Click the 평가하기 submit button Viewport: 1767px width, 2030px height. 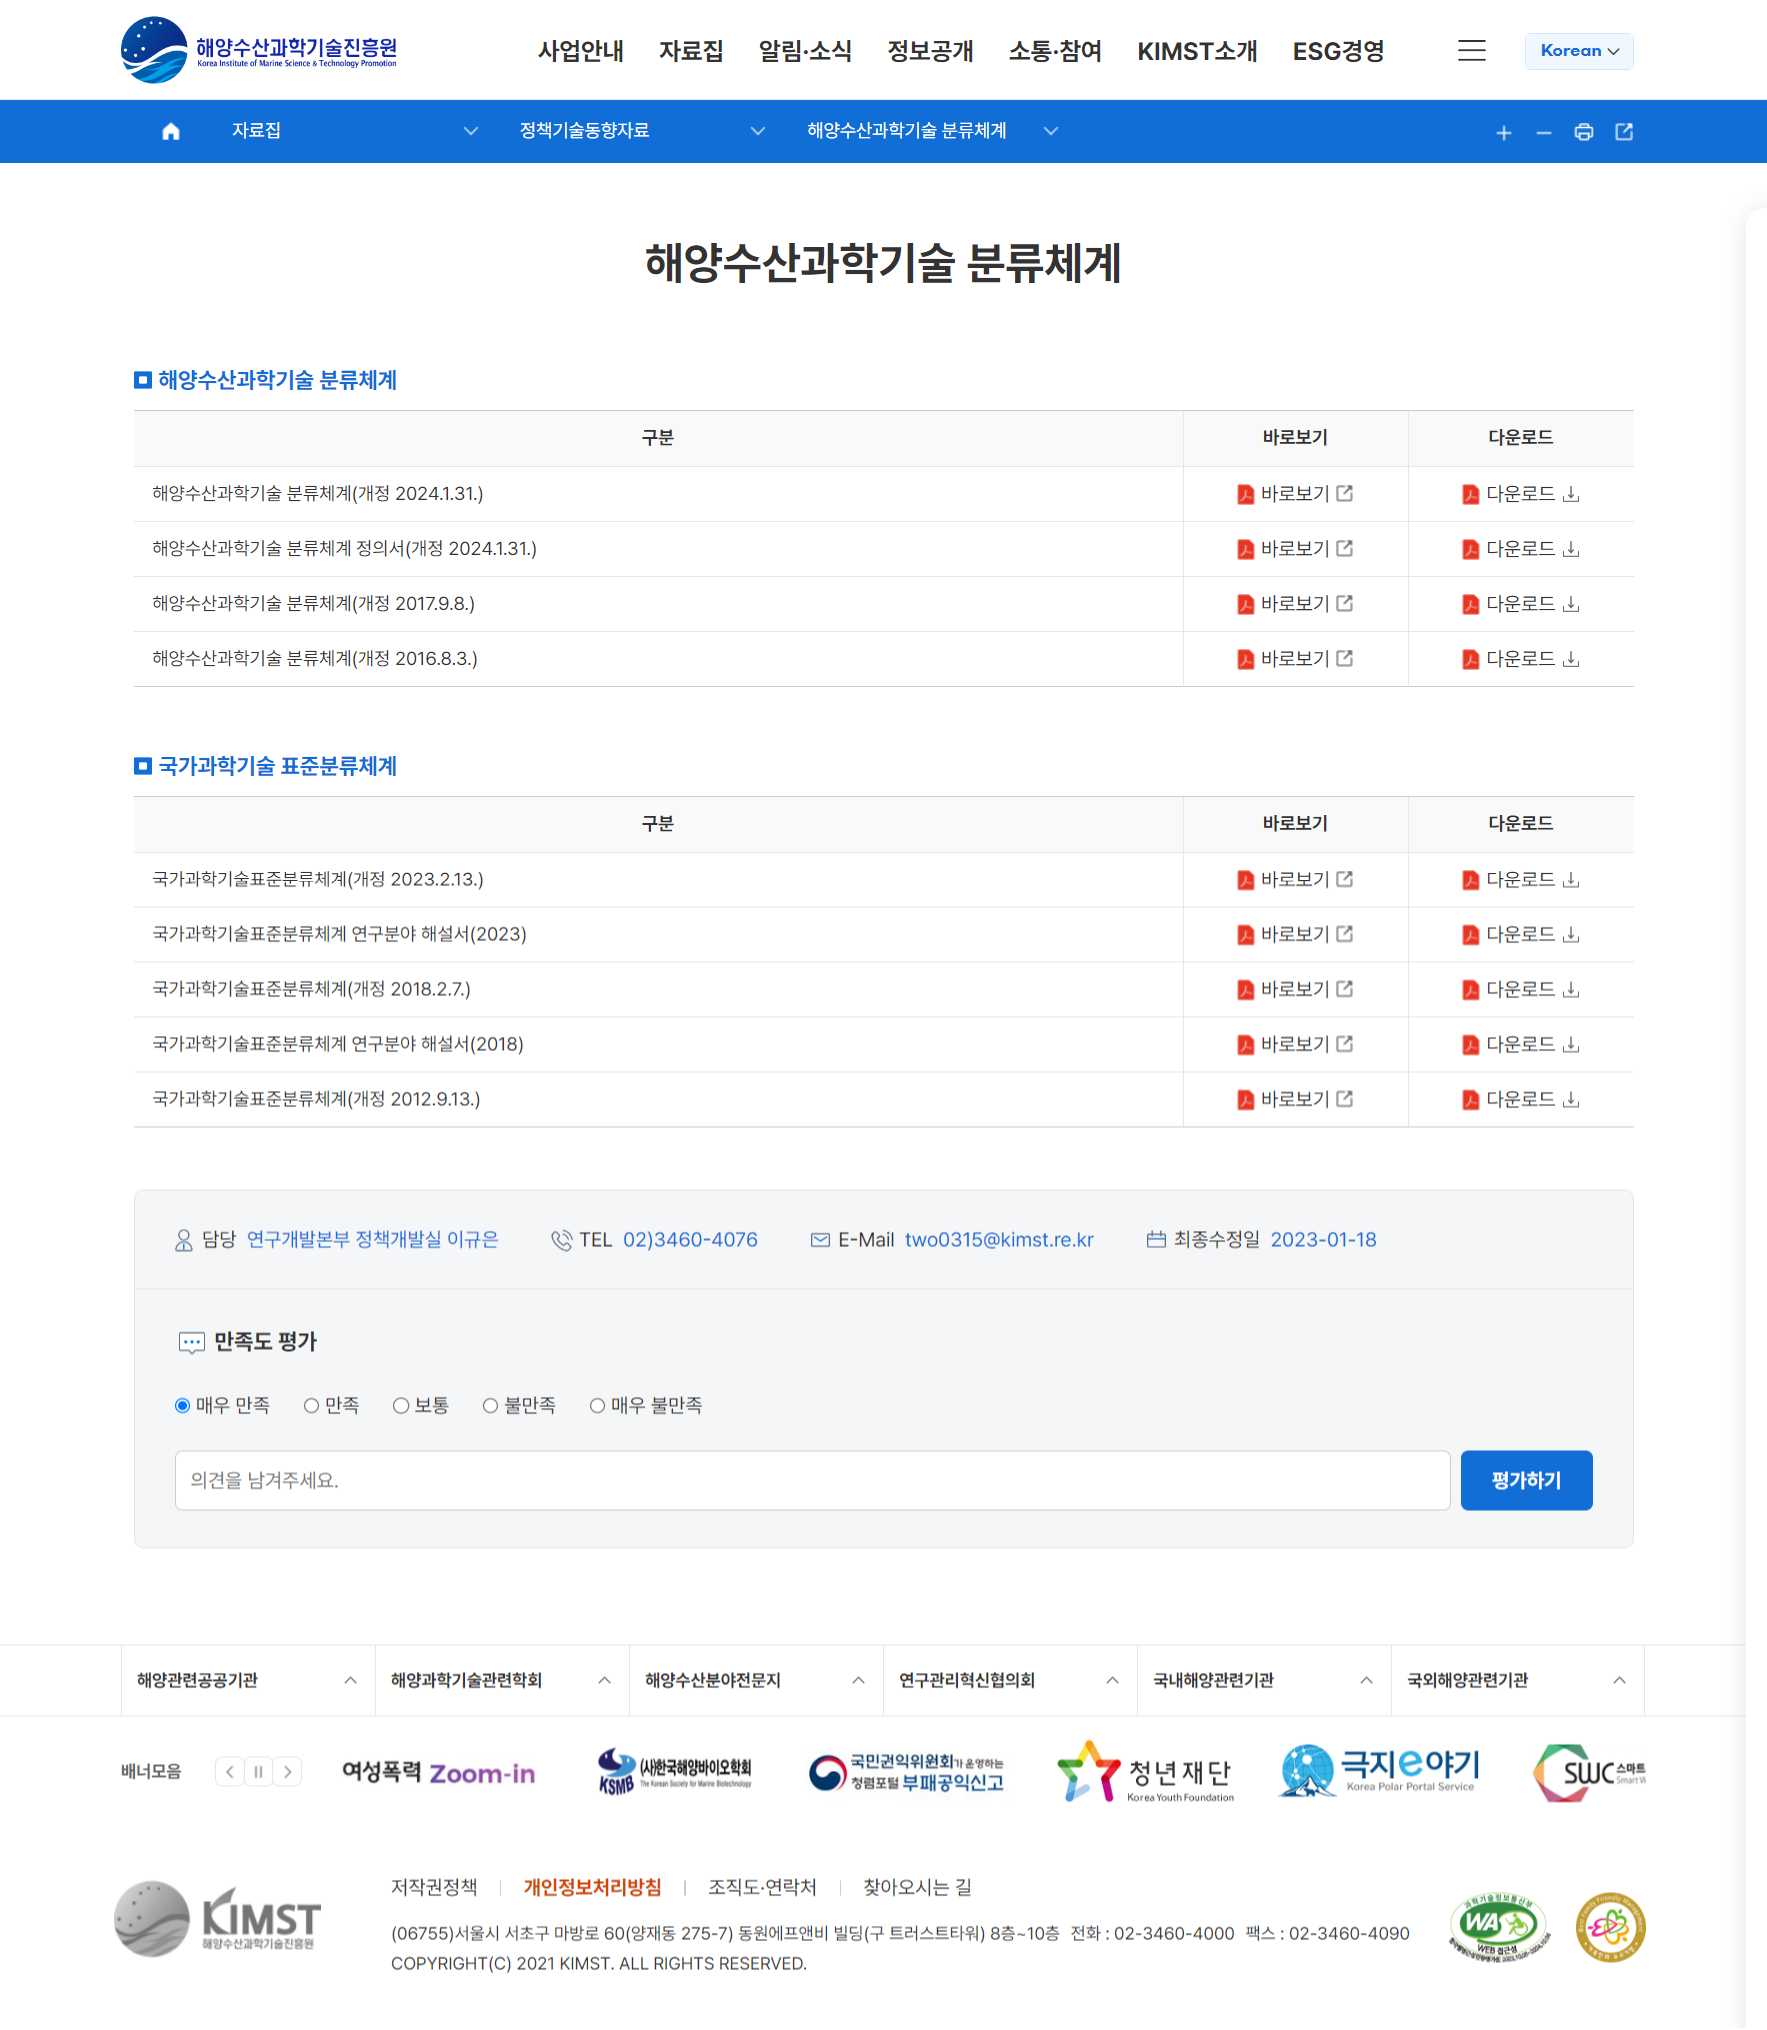[x=1525, y=1480]
